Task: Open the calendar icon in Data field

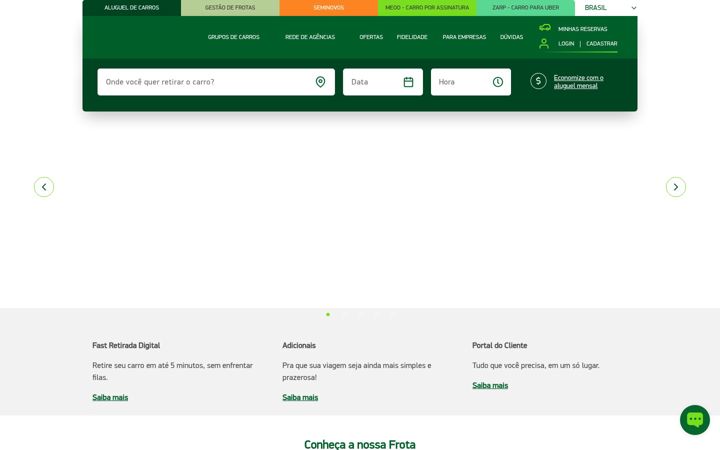Action: point(408,82)
